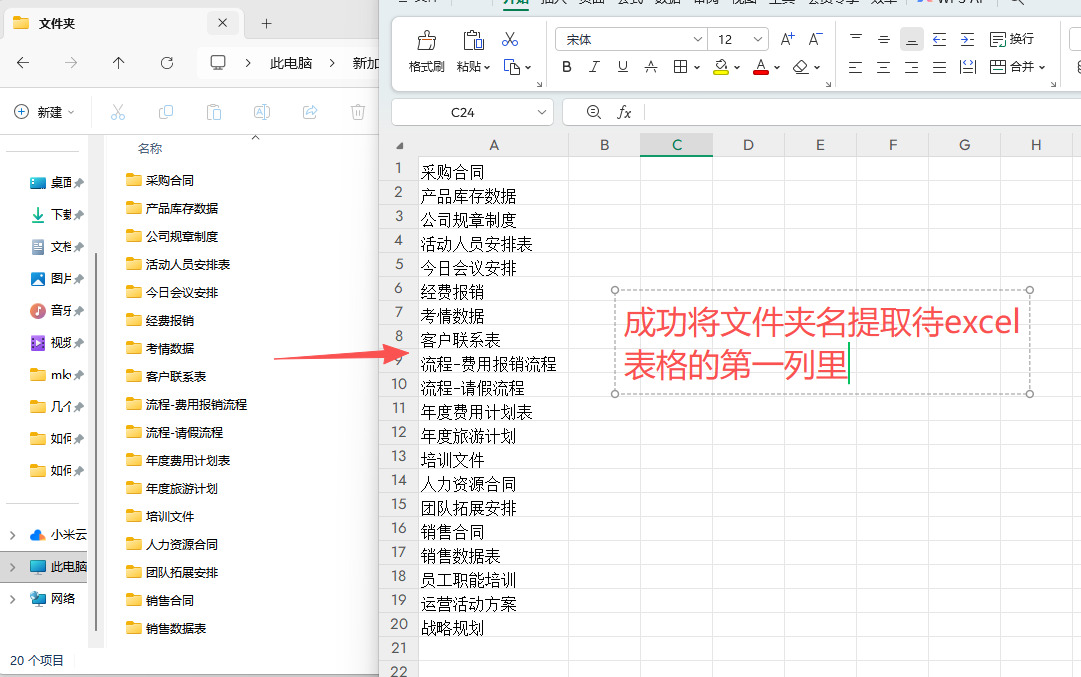Image resolution: width=1081 pixels, height=677 pixels.
Task: Open the font group dialog launcher arrow
Action: point(828,84)
